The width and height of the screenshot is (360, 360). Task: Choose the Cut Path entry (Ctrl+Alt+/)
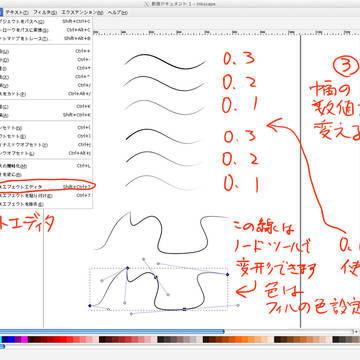click(x=46, y=94)
